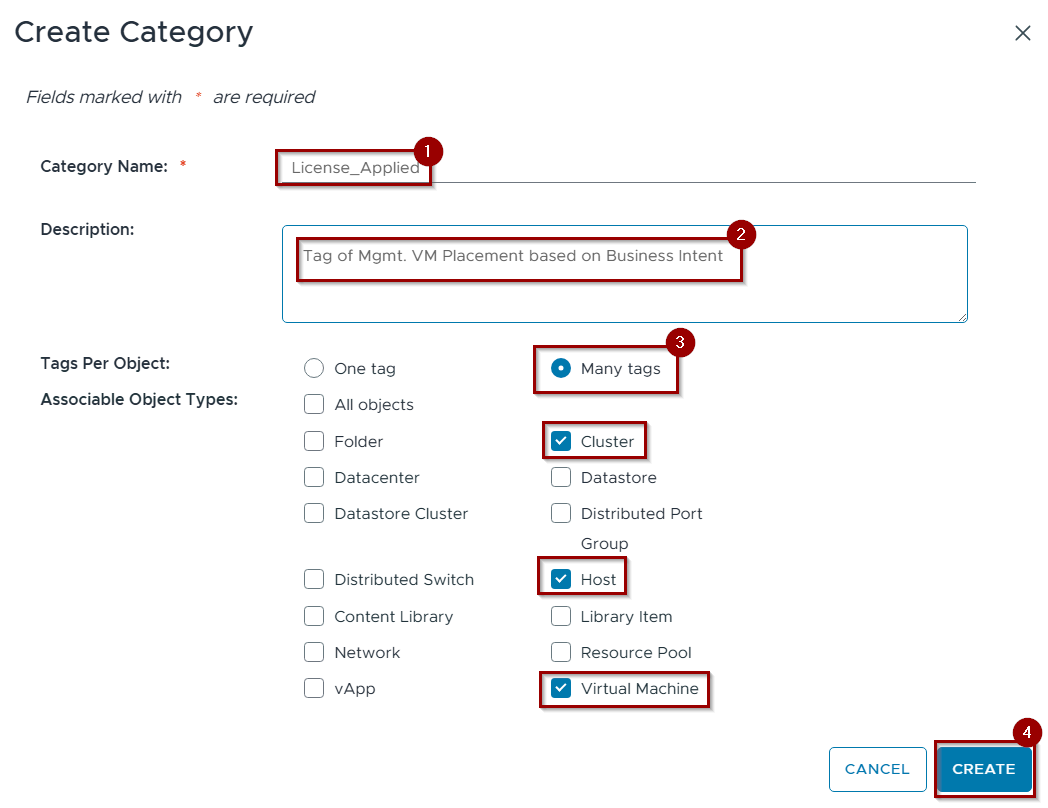Check the Library Item checkbox

[561, 616]
